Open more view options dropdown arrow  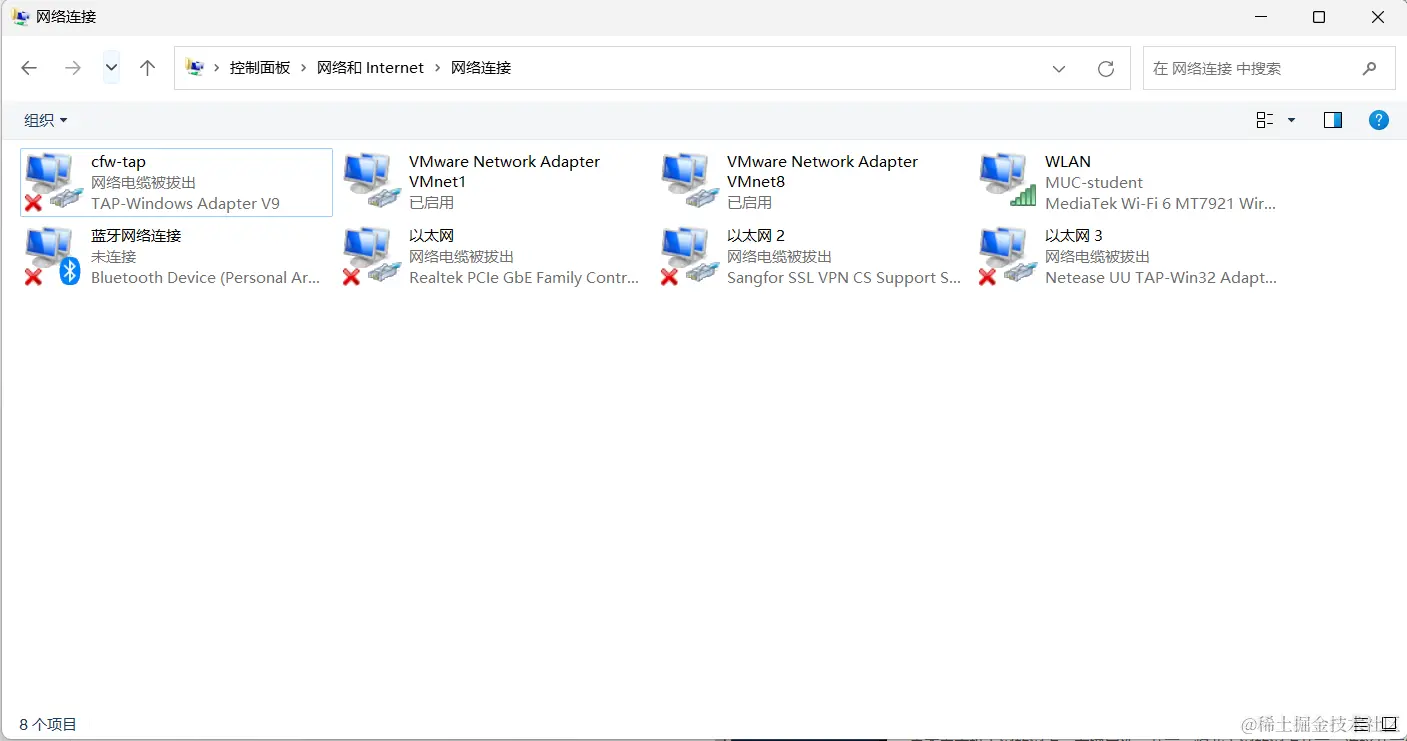(1291, 120)
